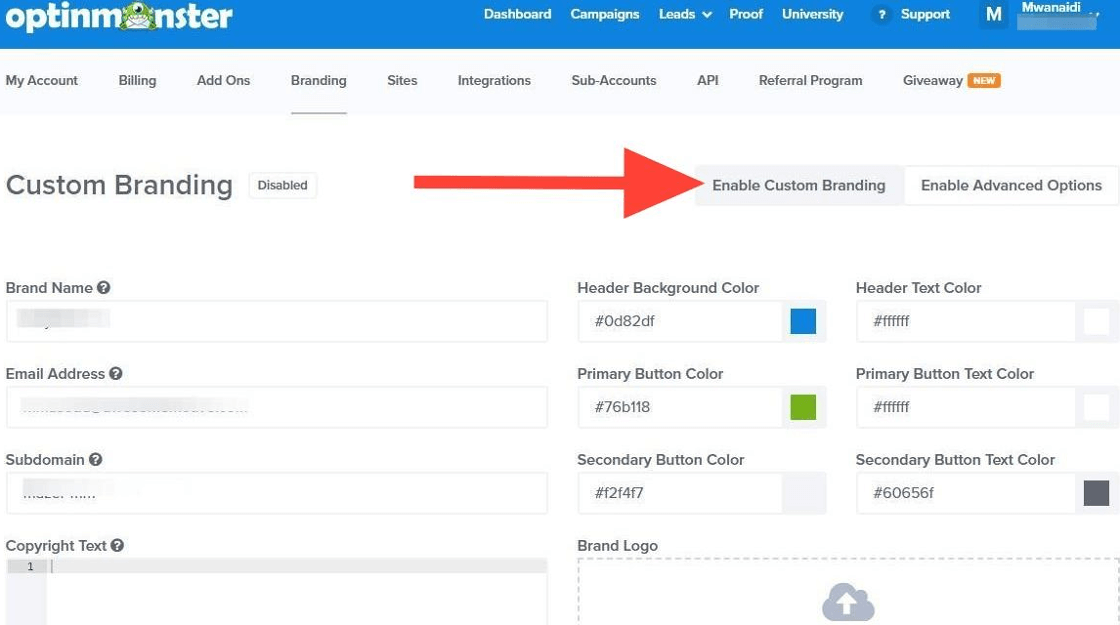
Task: Expand the Leads dropdown menu
Action: tap(685, 15)
